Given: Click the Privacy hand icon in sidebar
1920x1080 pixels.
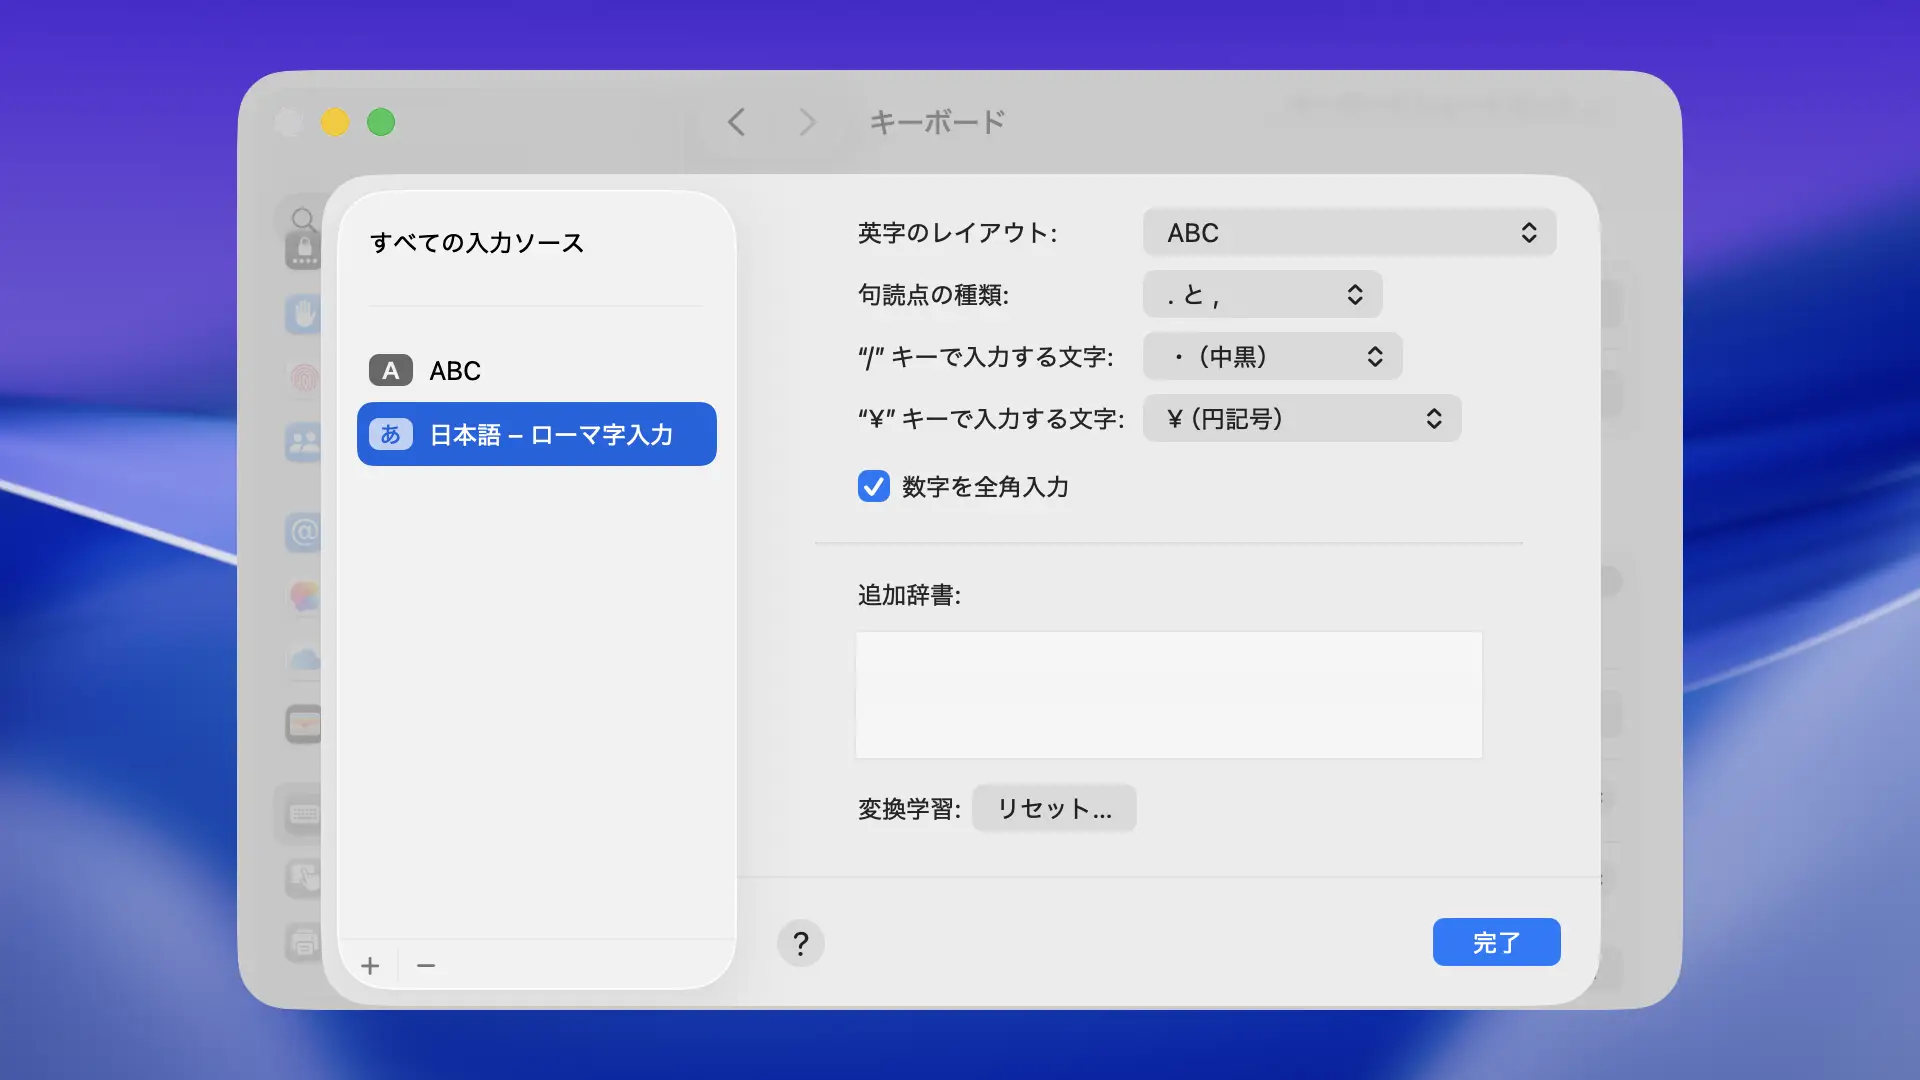Looking at the screenshot, I should (x=303, y=314).
